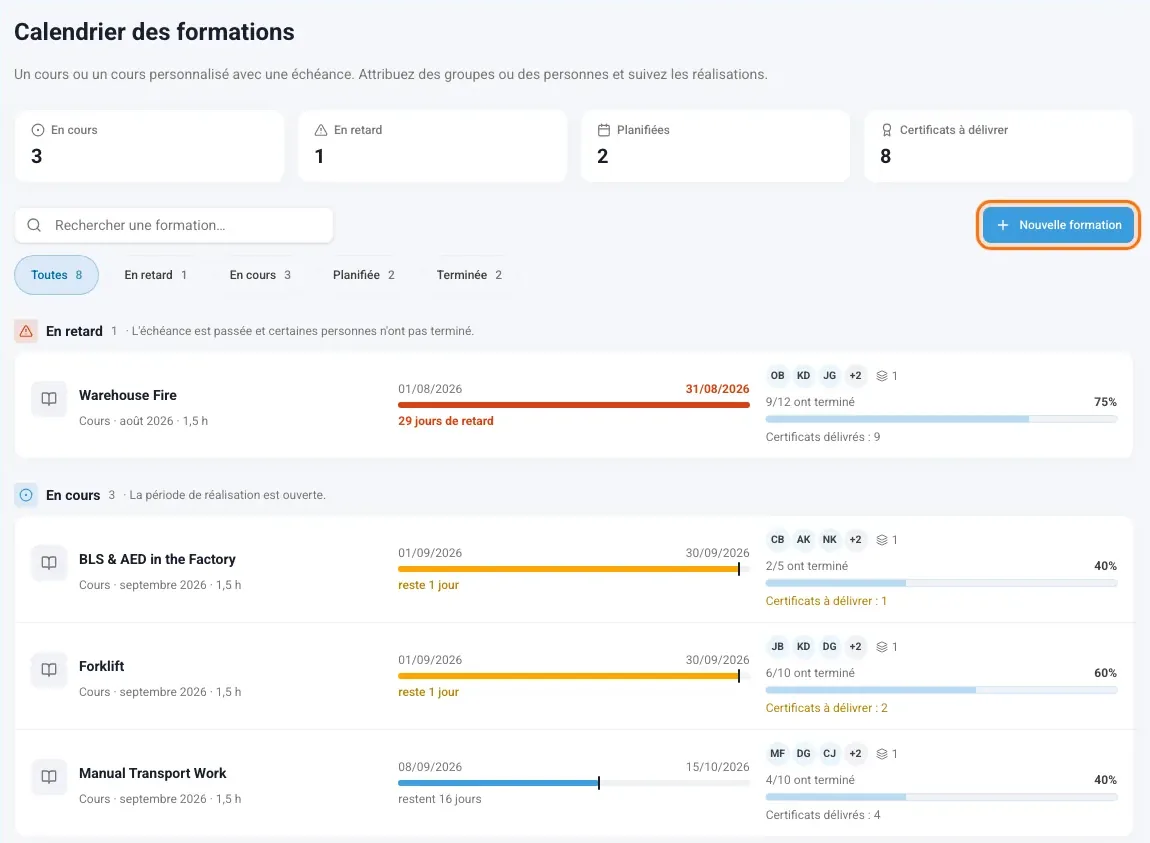This screenshot has width=1150, height=843.
Task: Click the NK avatar in BLS & AED row
Action: (829, 540)
